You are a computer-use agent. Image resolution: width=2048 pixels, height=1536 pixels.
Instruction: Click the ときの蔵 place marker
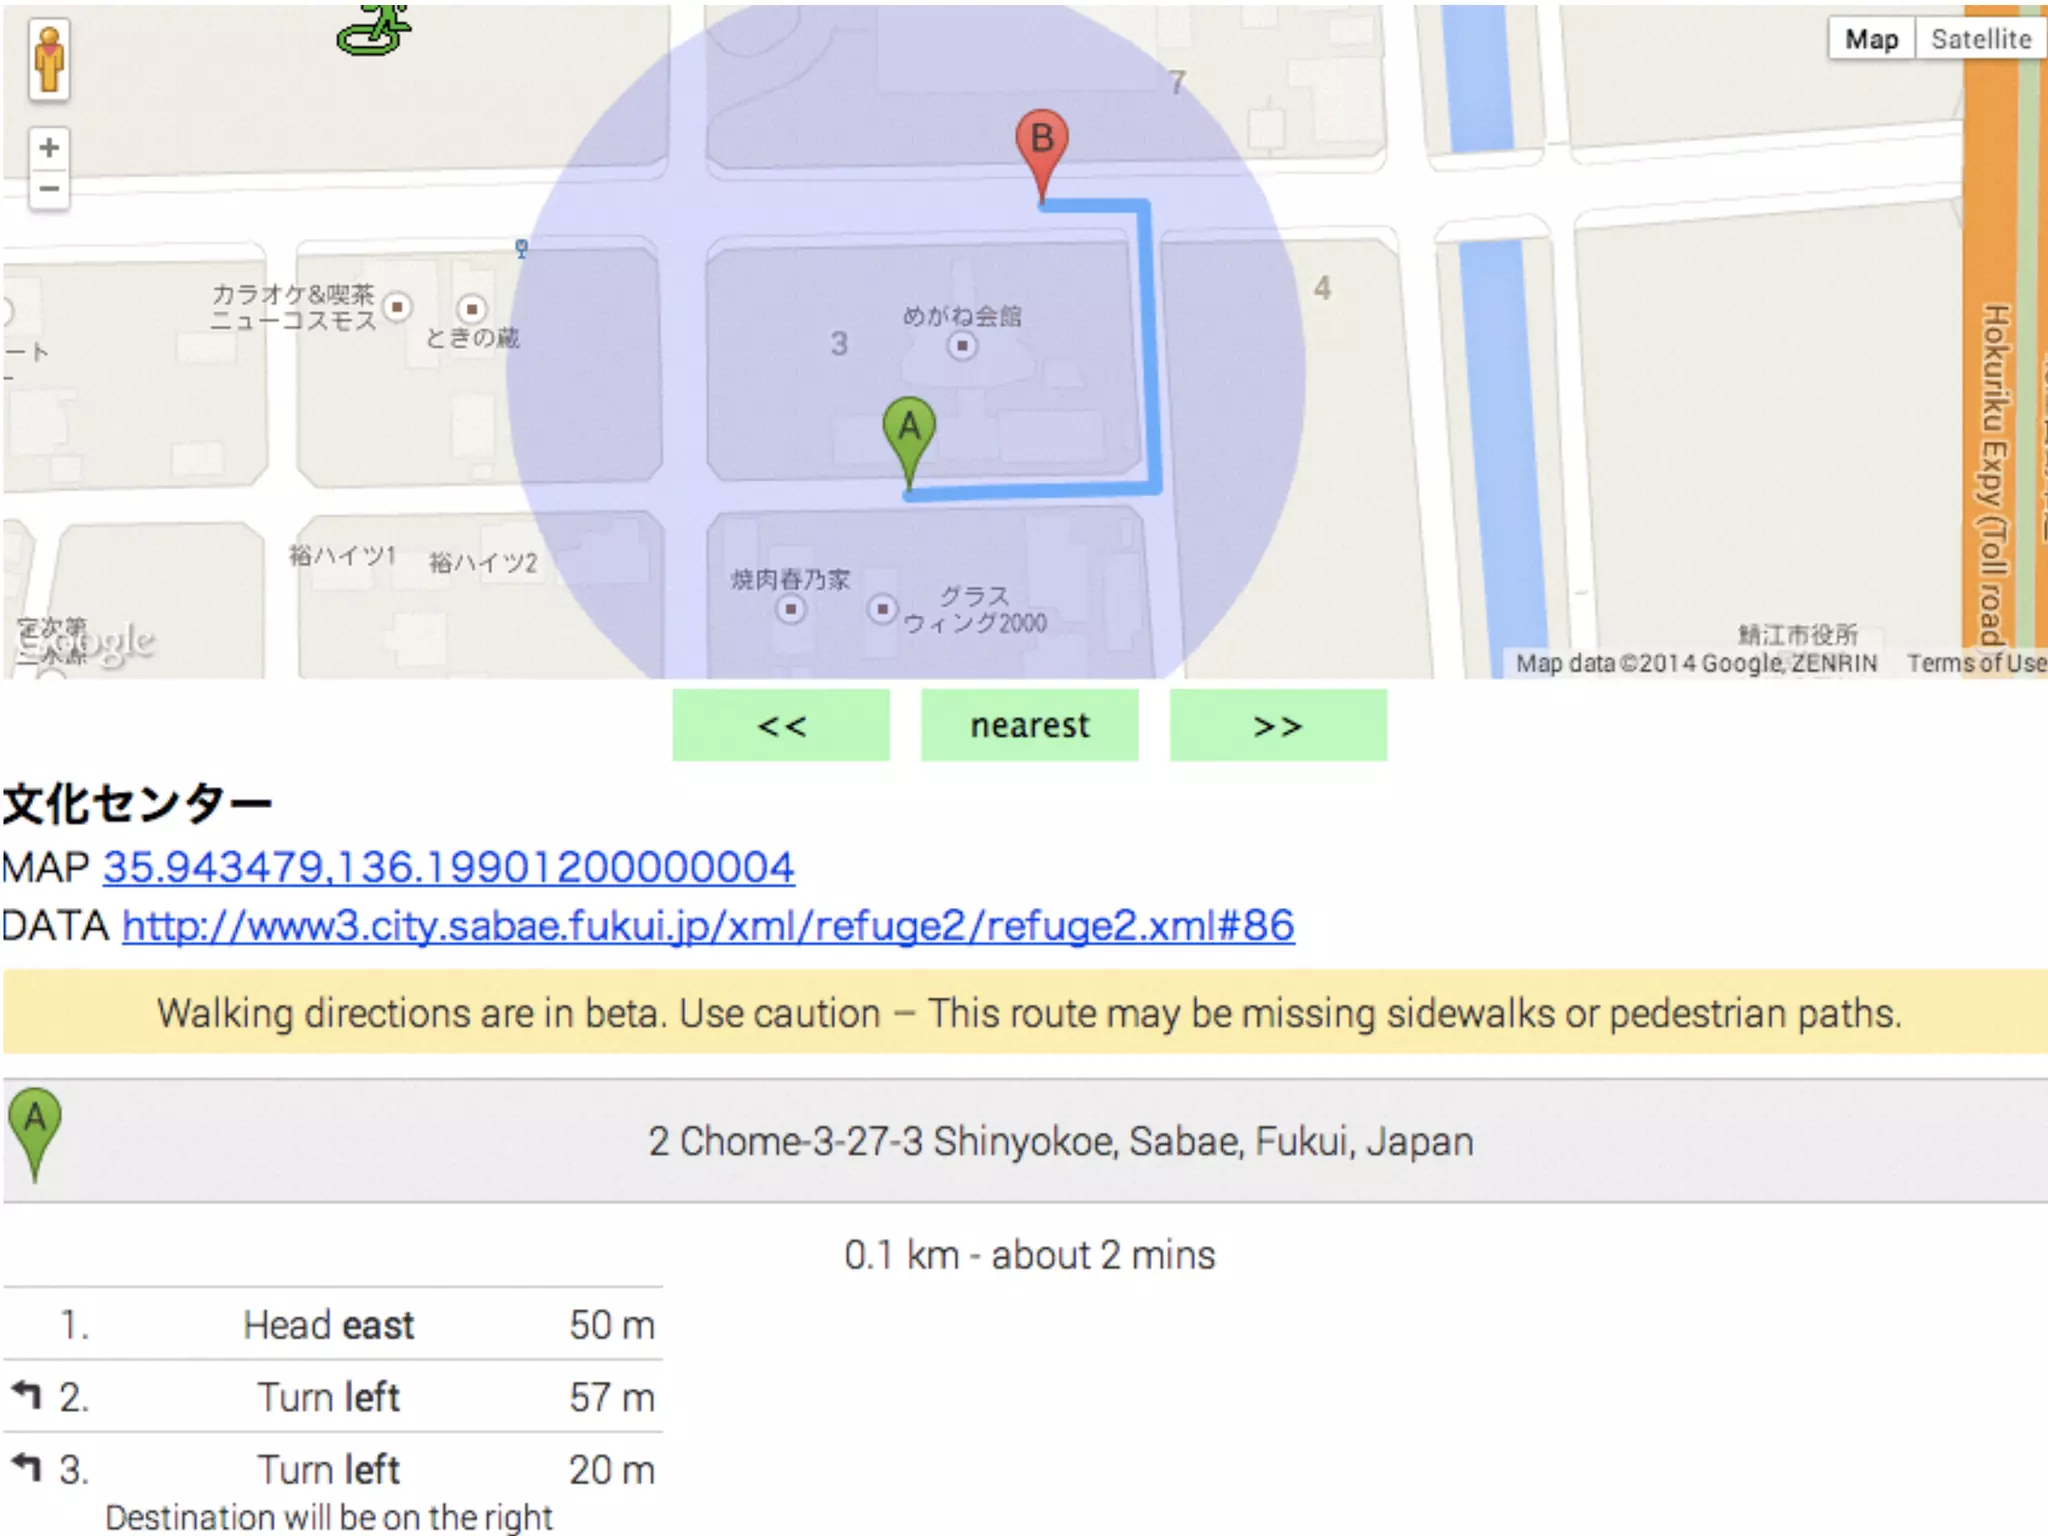click(472, 309)
